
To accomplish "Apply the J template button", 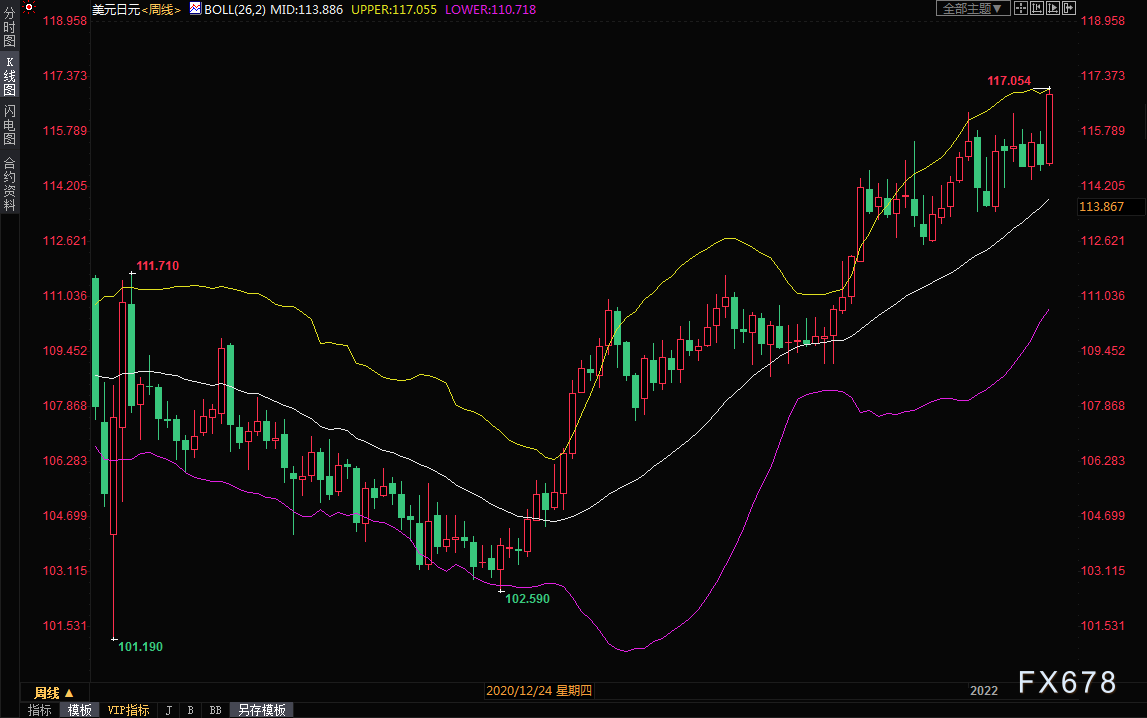I will point(169,710).
